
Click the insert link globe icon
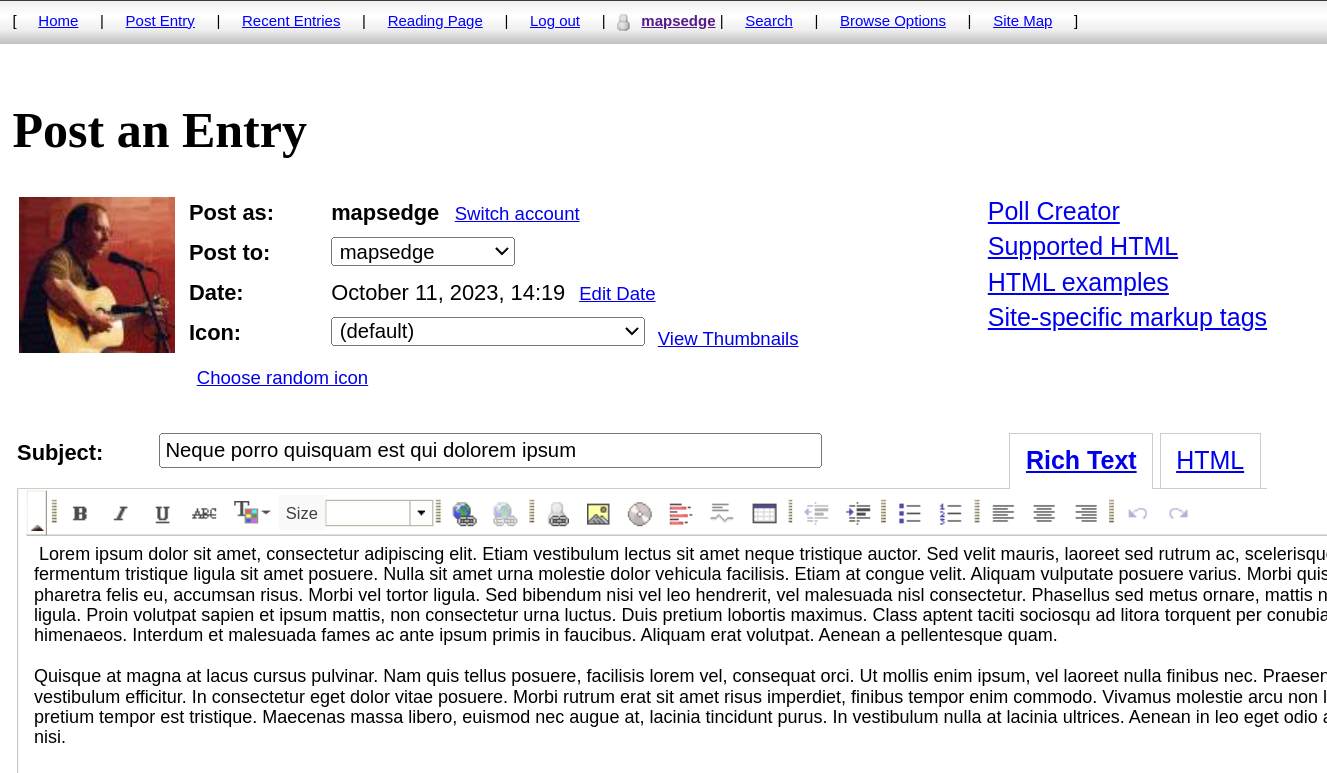pos(464,514)
